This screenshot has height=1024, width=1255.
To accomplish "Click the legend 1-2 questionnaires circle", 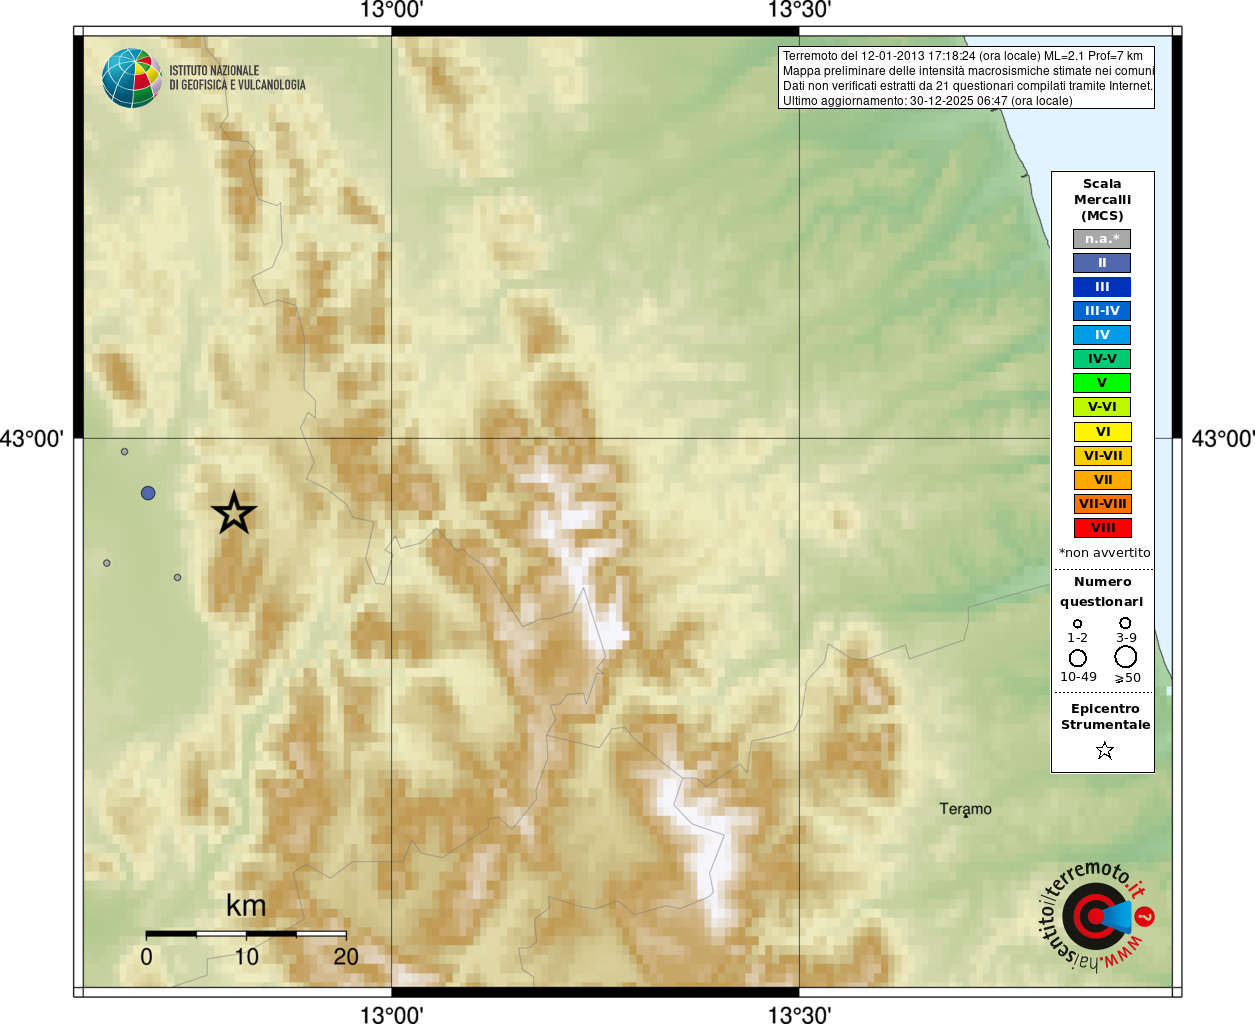I will [x=1077, y=624].
